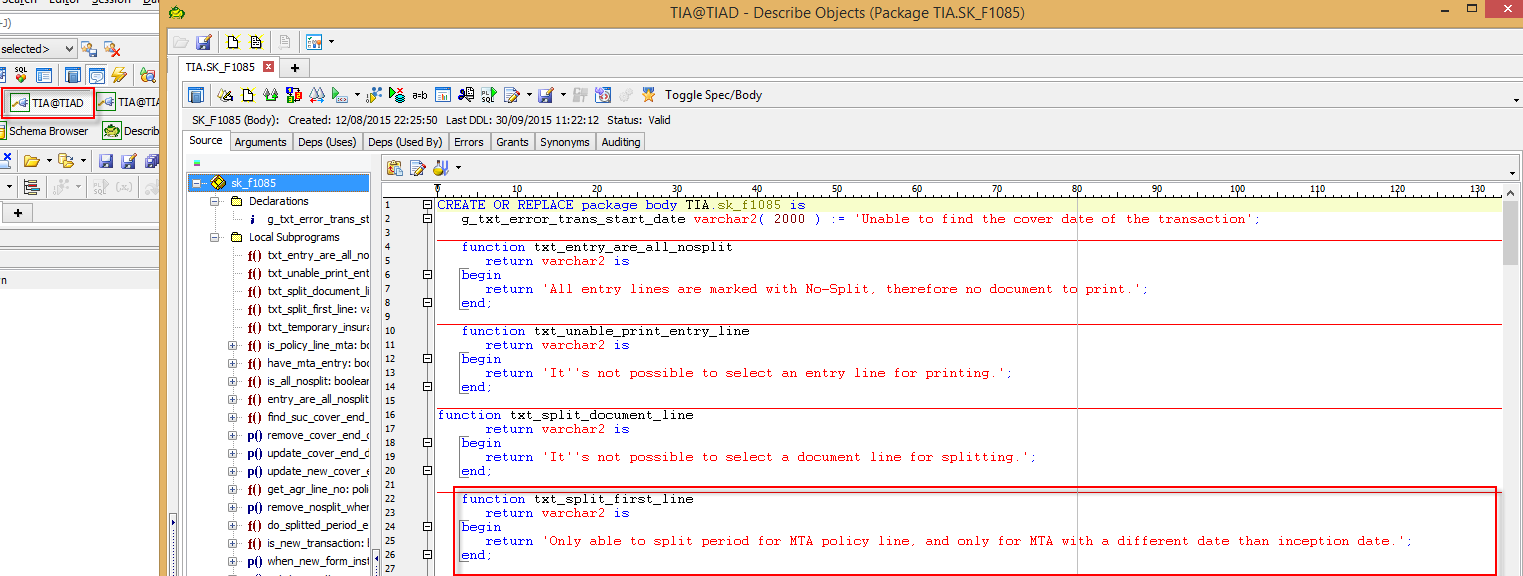The width and height of the screenshot is (1523, 576).
Task: Open the Errors tab
Action: pos(469,142)
